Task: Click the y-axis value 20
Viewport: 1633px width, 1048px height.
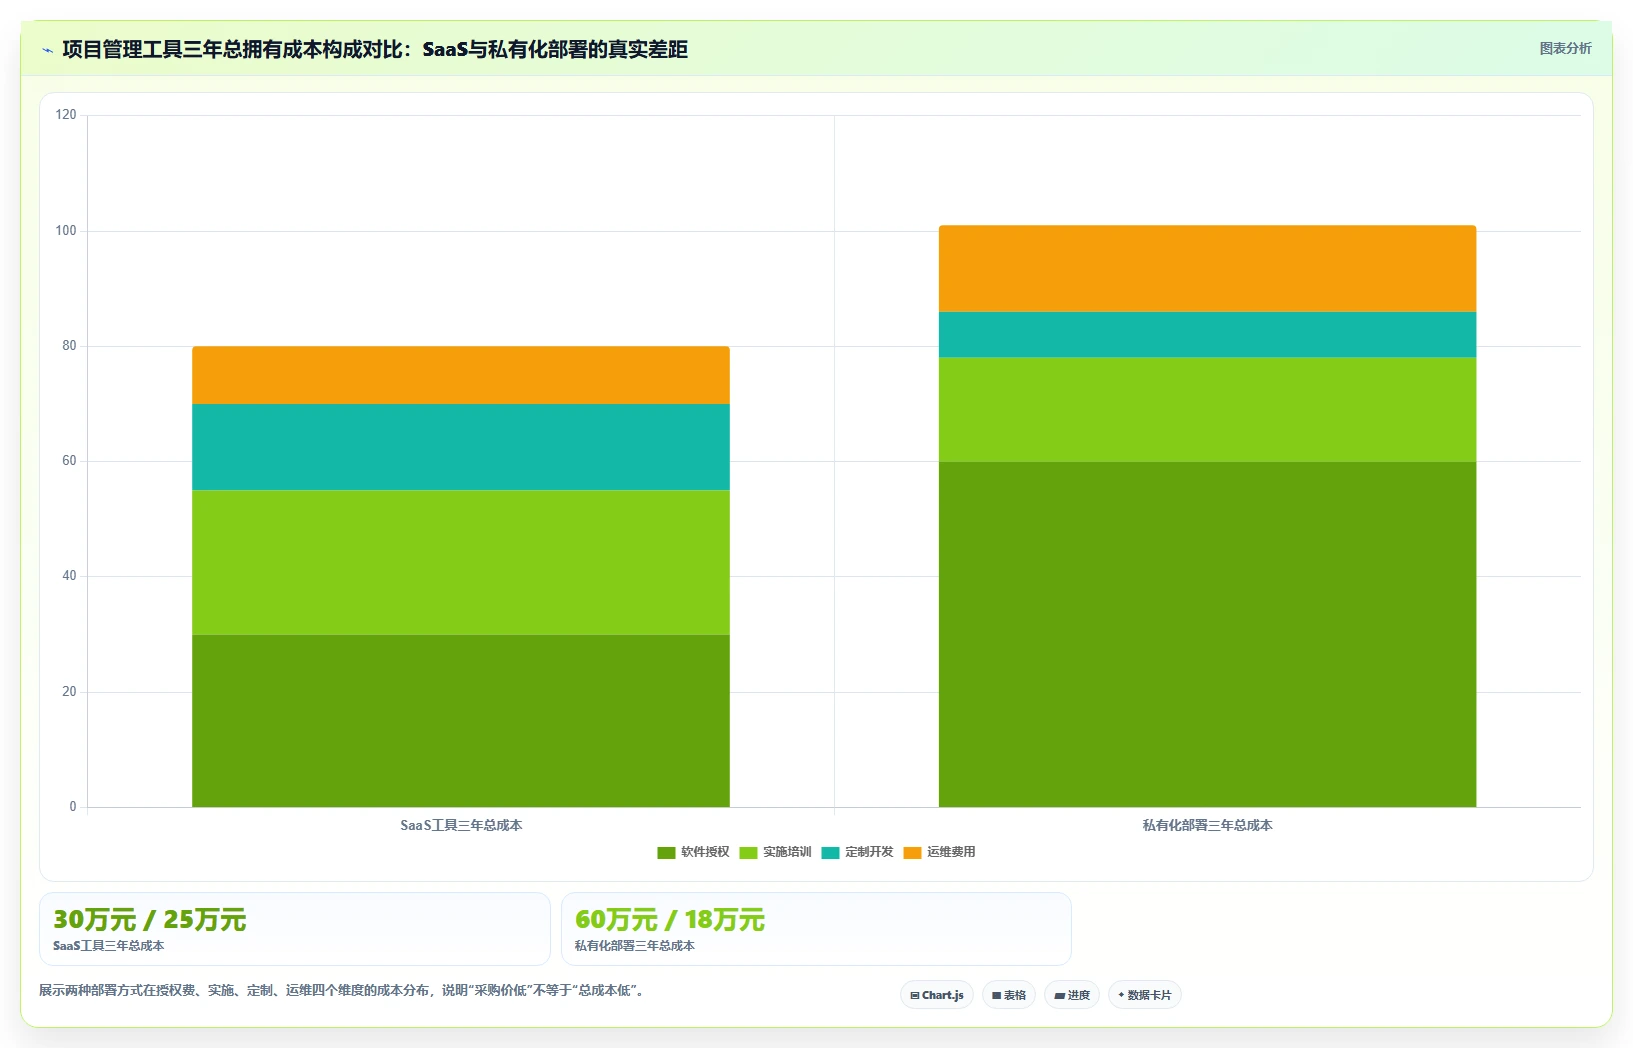Action: pos(69,692)
